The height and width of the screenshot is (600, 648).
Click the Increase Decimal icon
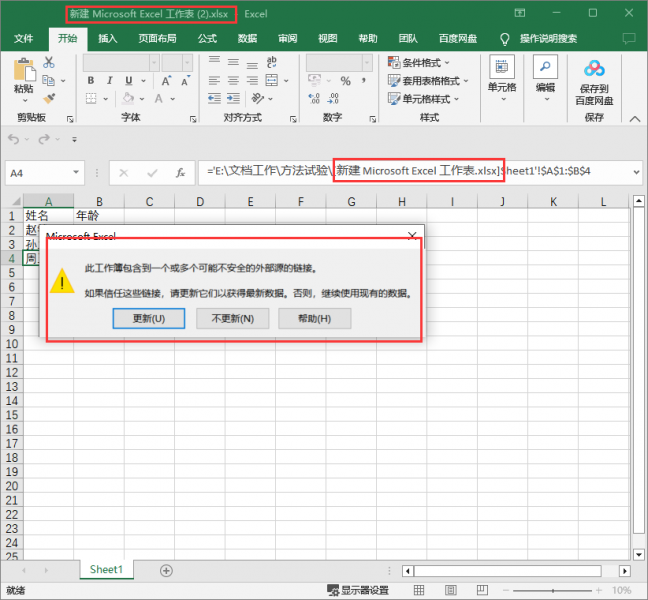tap(314, 98)
